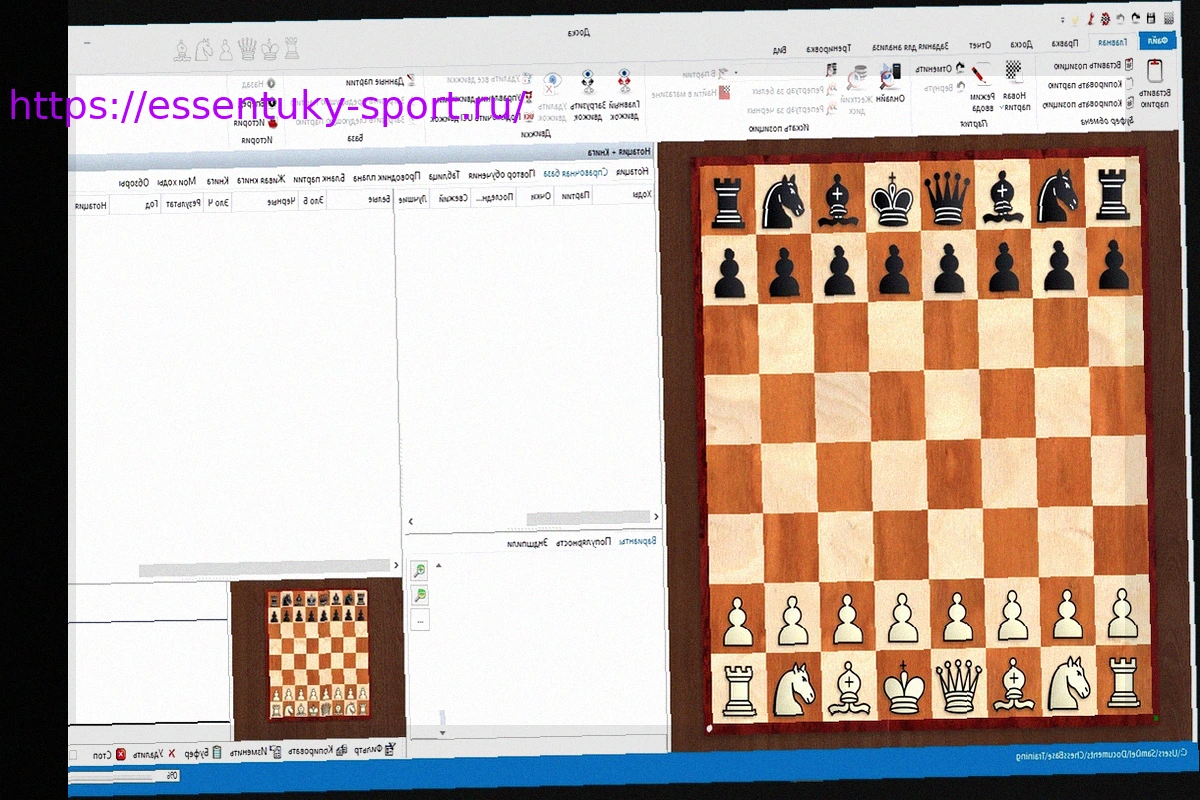Activate Режим ввода pencil icon
Screen dimensions: 1200x800
coord(981,72)
